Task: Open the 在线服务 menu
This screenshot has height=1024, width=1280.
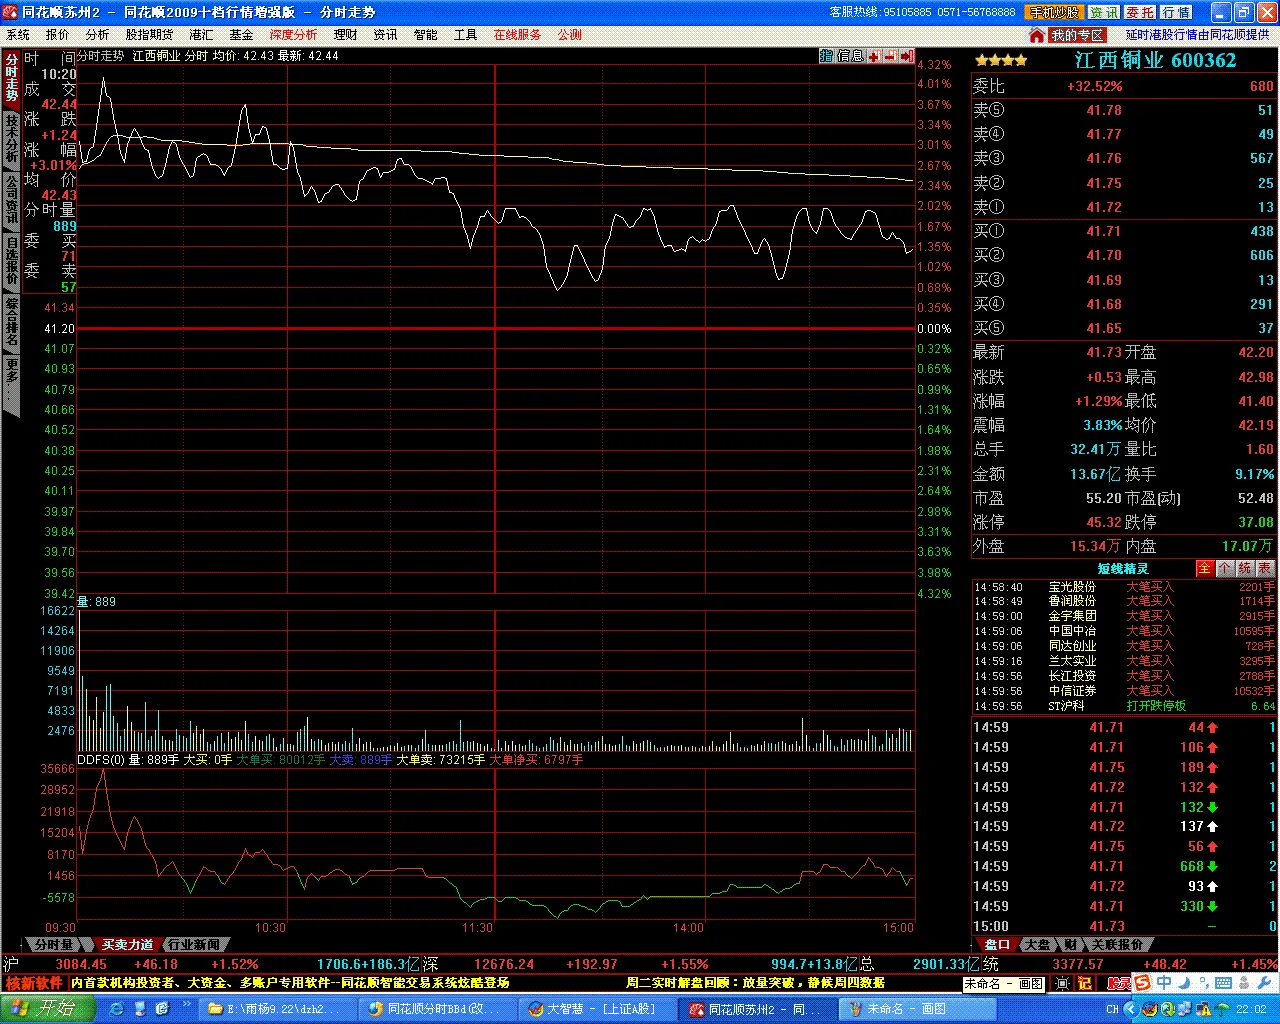Action: 517,35
